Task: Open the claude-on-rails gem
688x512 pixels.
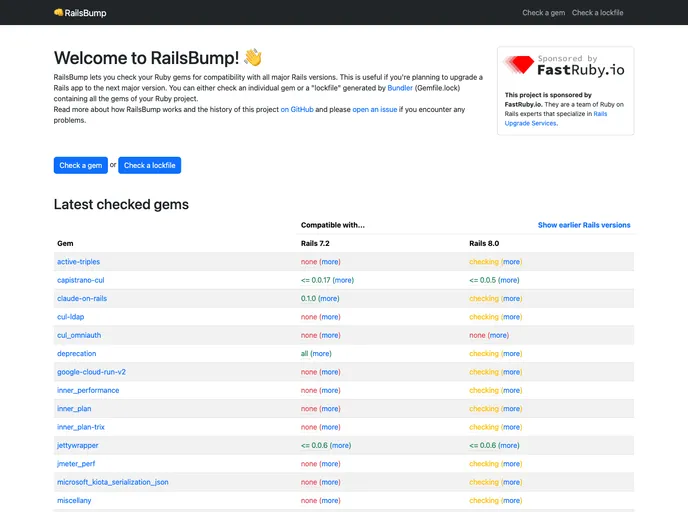Action: (x=82, y=298)
